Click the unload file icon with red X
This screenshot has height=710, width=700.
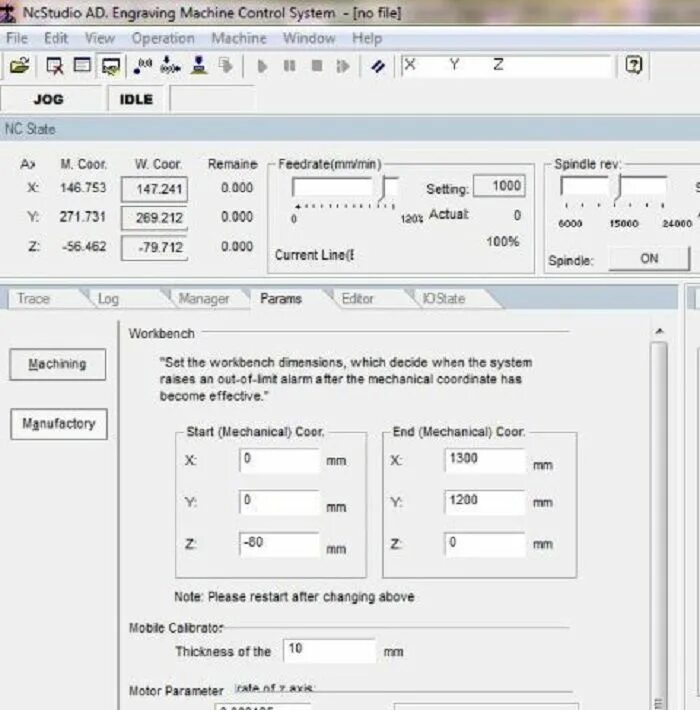click(x=55, y=66)
